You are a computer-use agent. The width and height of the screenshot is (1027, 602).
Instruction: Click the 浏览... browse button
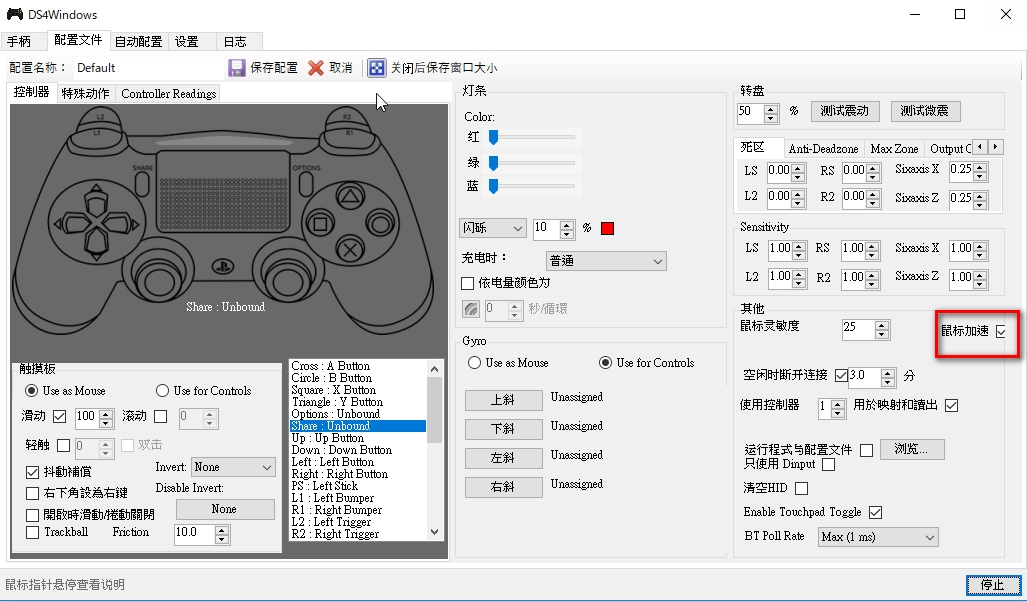[911, 449]
